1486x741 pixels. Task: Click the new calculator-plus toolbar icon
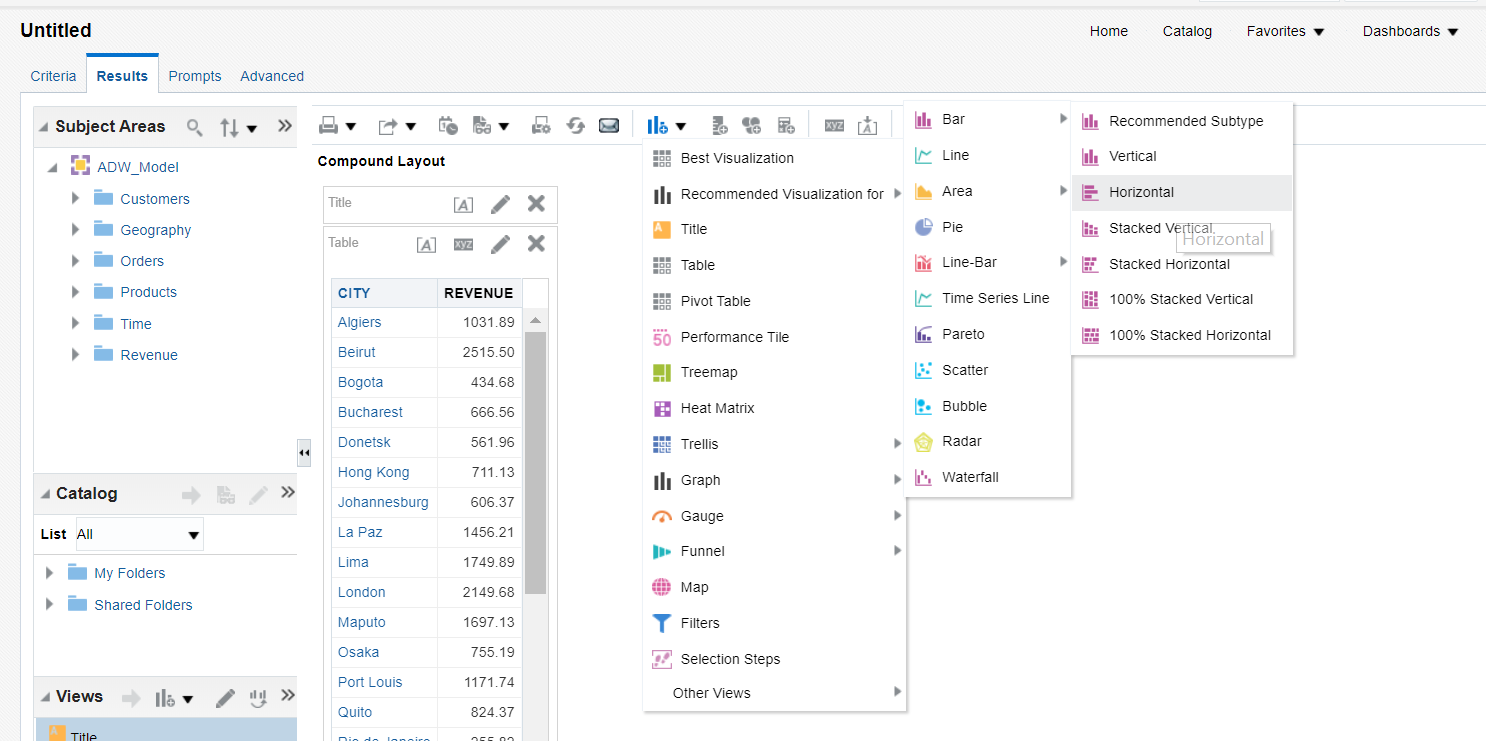pyautogui.click(x=786, y=126)
